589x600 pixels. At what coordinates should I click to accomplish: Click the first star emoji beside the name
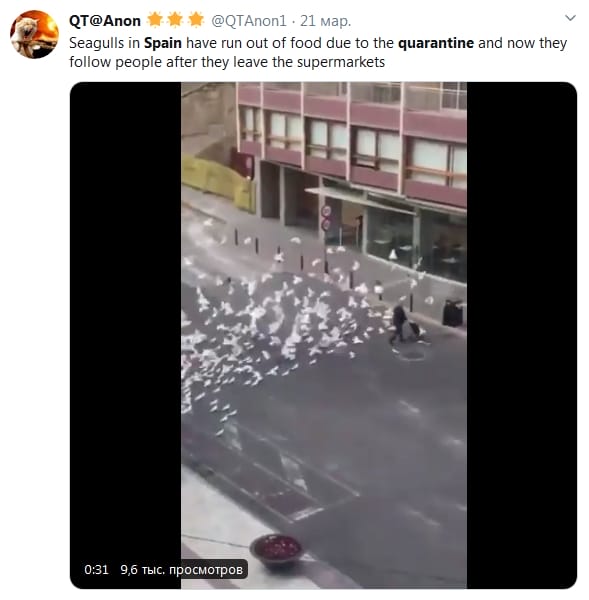click(x=155, y=20)
